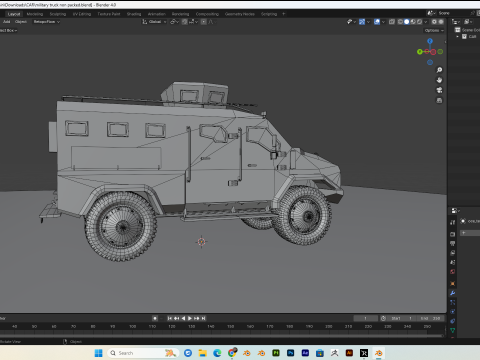Switch to the Shading workspace tab
The width and height of the screenshot is (480, 360).
click(x=134, y=14)
